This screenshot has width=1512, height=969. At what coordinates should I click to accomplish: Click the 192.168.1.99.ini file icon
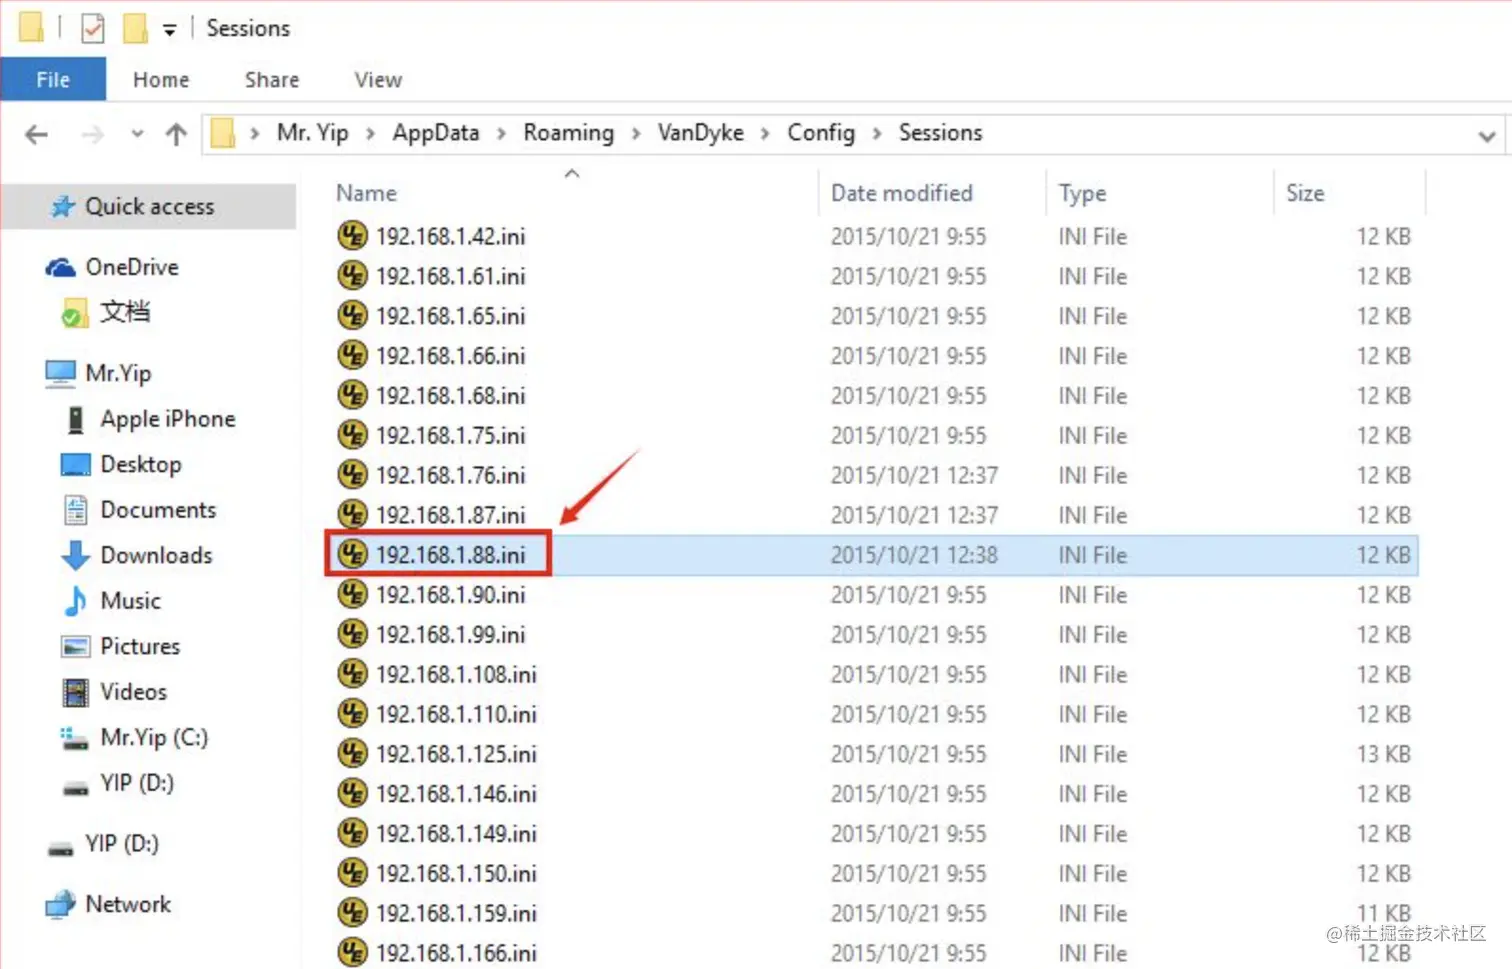[x=352, y=635]
